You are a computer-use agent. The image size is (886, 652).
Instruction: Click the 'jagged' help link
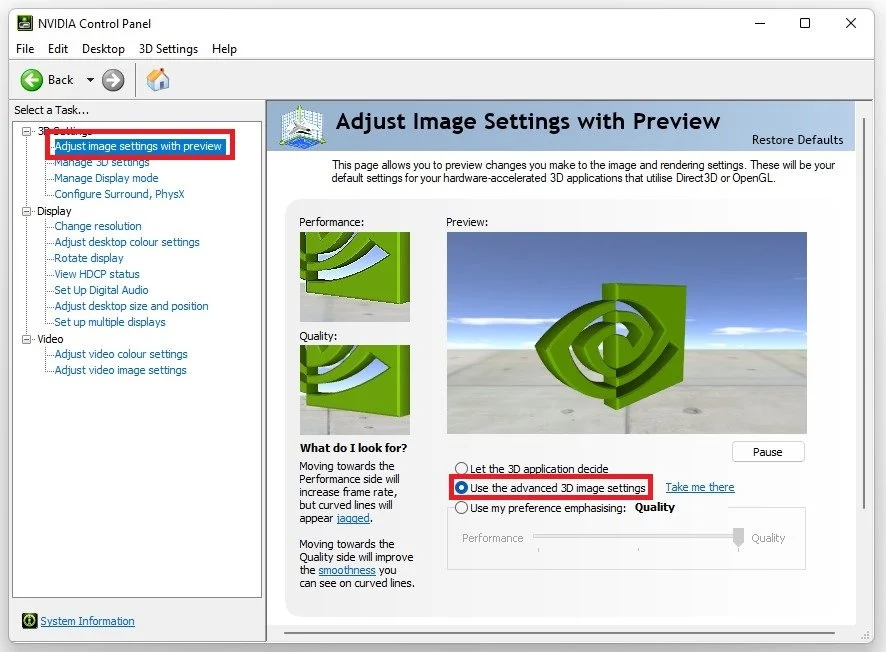pyautogui.click(x=353, y=518)
